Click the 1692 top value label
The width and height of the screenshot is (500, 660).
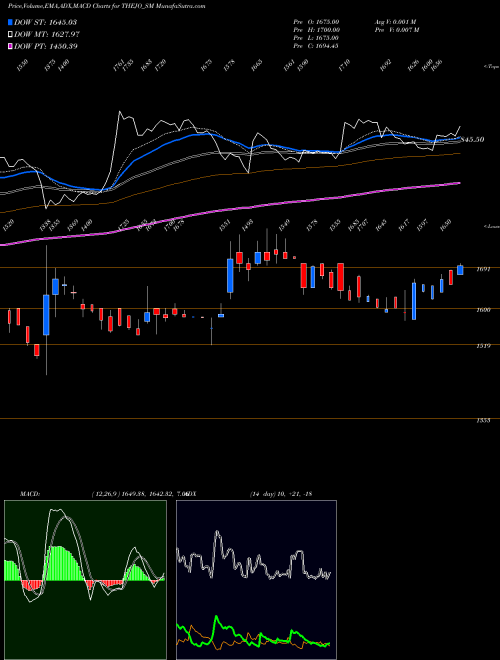point(386,65)
